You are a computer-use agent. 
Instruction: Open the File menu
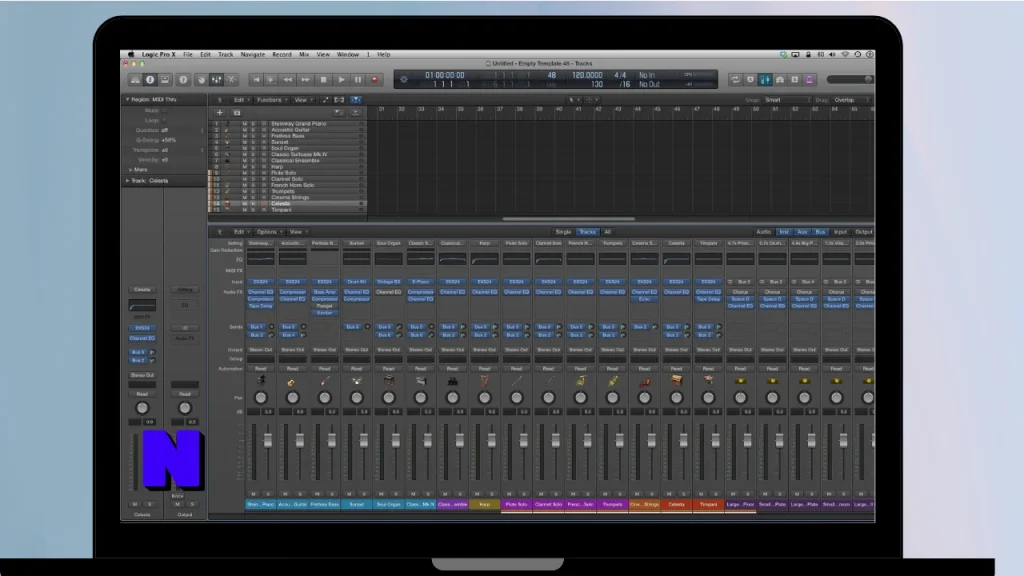click(x=188, y=55)
